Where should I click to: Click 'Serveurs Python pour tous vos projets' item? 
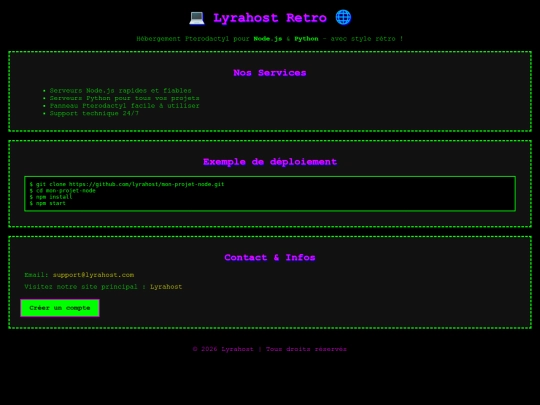pyautogui.click(x=124, y=98)
